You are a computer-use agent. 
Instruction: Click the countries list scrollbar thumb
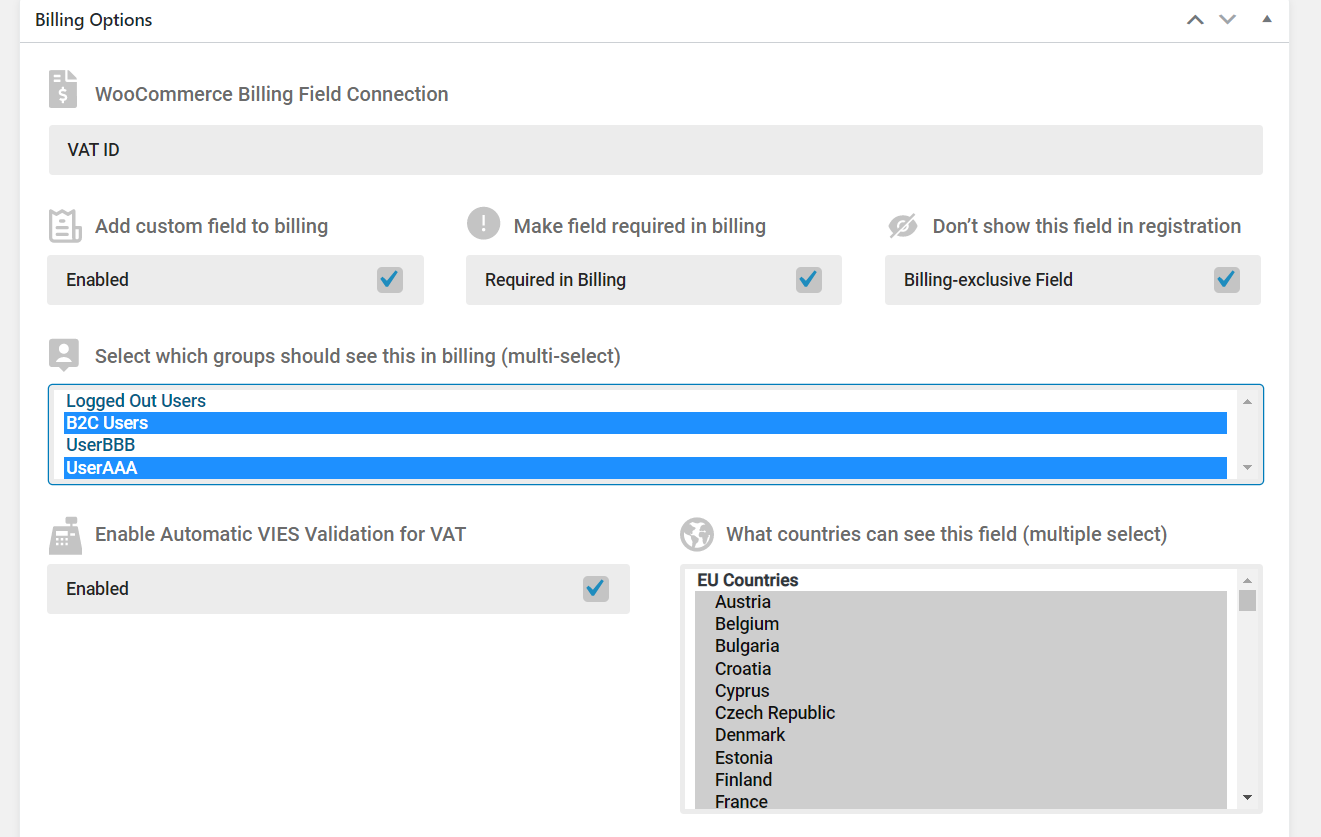[1247, 600]
